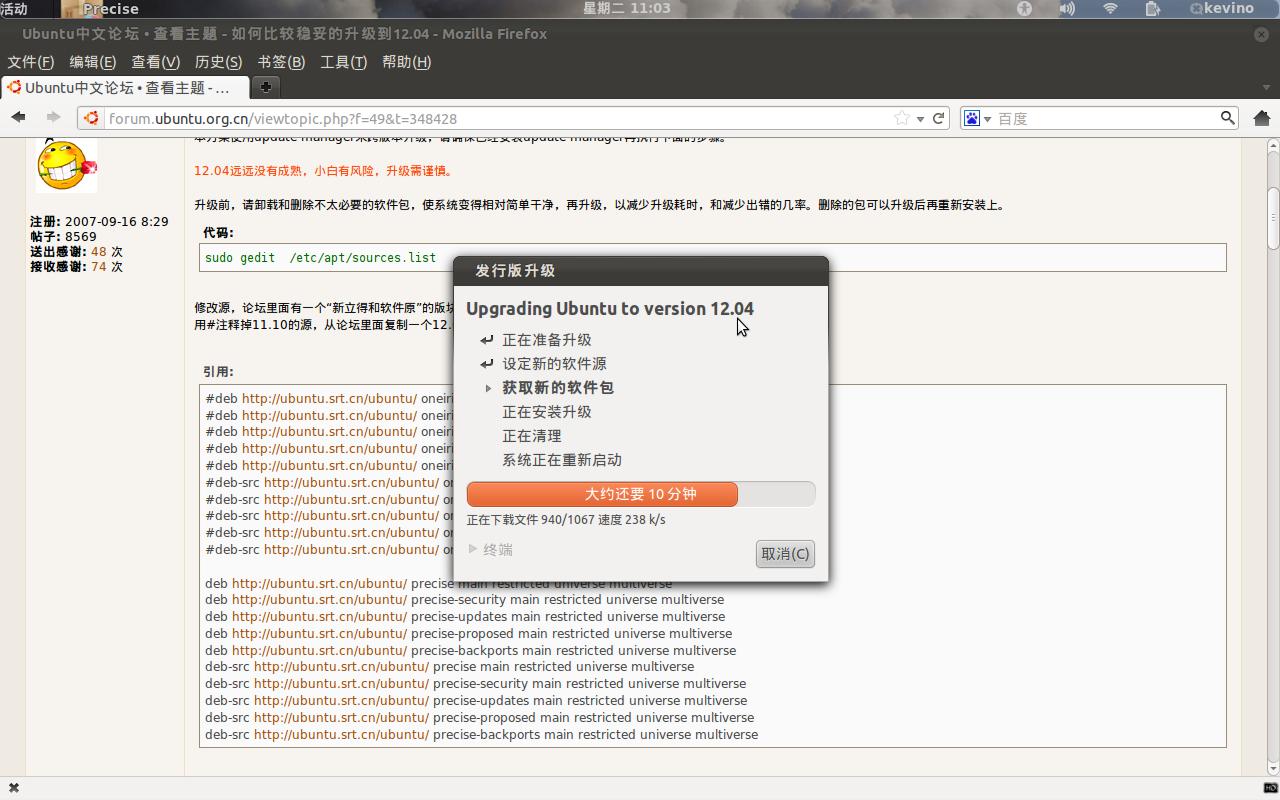Screen dimensions: 1280x800
Task: Click the red 12.04远远没有成熟 warning text
Action: 325,171
